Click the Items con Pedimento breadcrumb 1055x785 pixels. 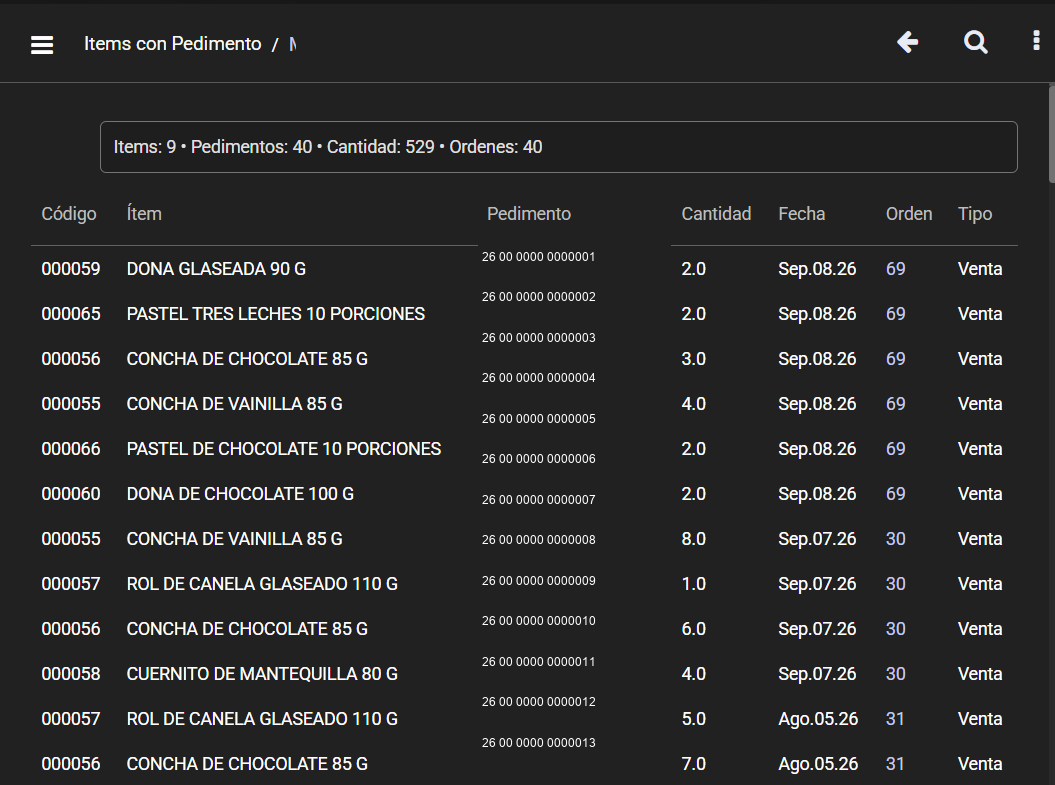[x=172, y=44]
